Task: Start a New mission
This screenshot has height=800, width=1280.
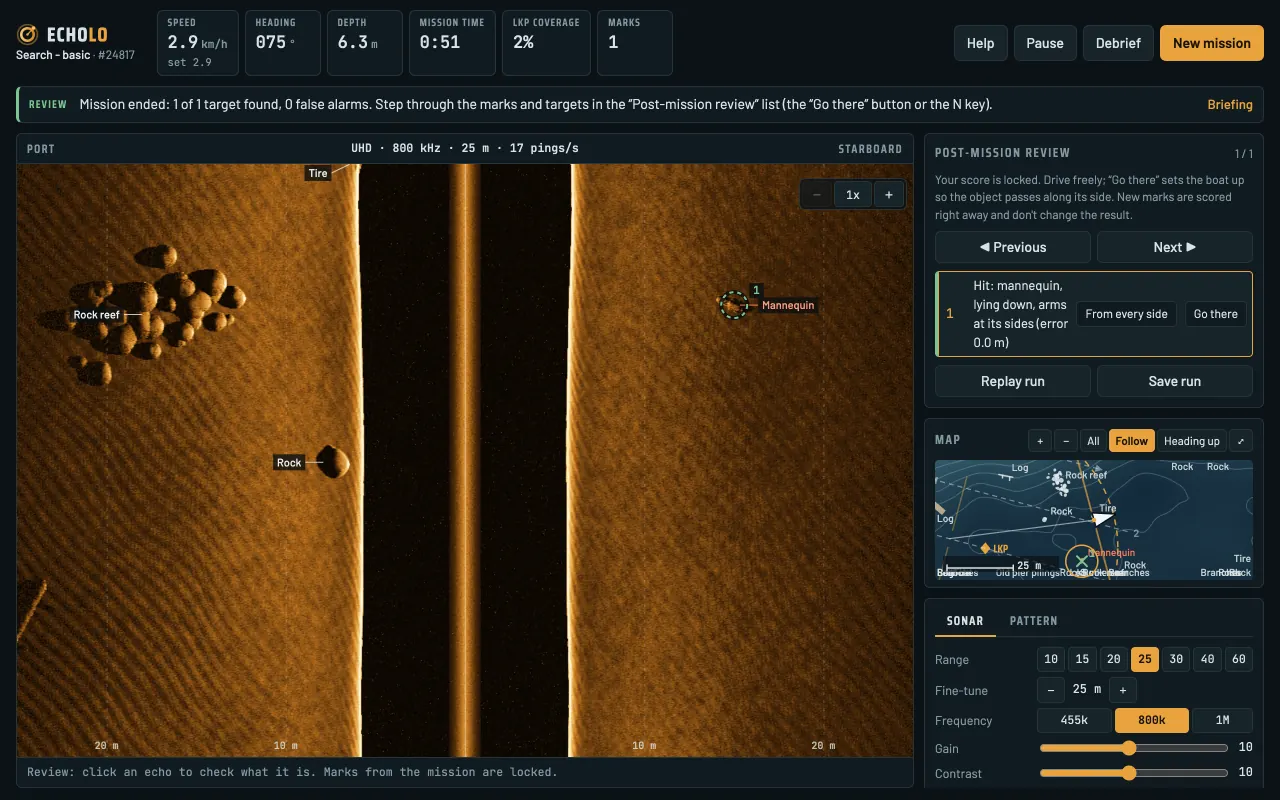Action: [1212, 43]
